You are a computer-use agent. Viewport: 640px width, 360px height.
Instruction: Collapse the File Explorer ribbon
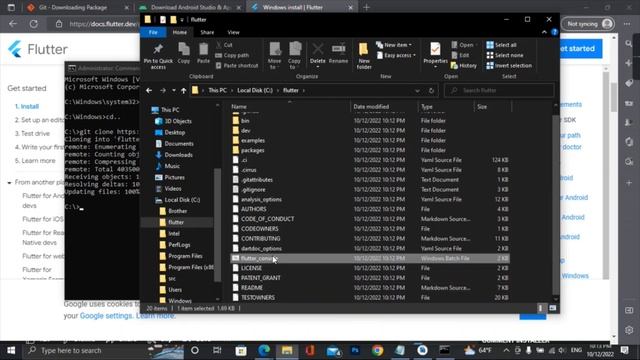pos(544,32)
